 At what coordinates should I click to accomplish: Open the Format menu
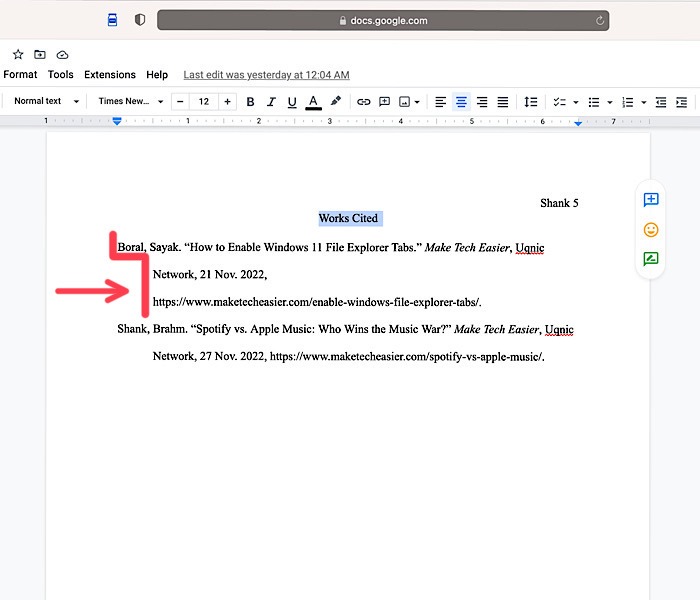[20, 75]
